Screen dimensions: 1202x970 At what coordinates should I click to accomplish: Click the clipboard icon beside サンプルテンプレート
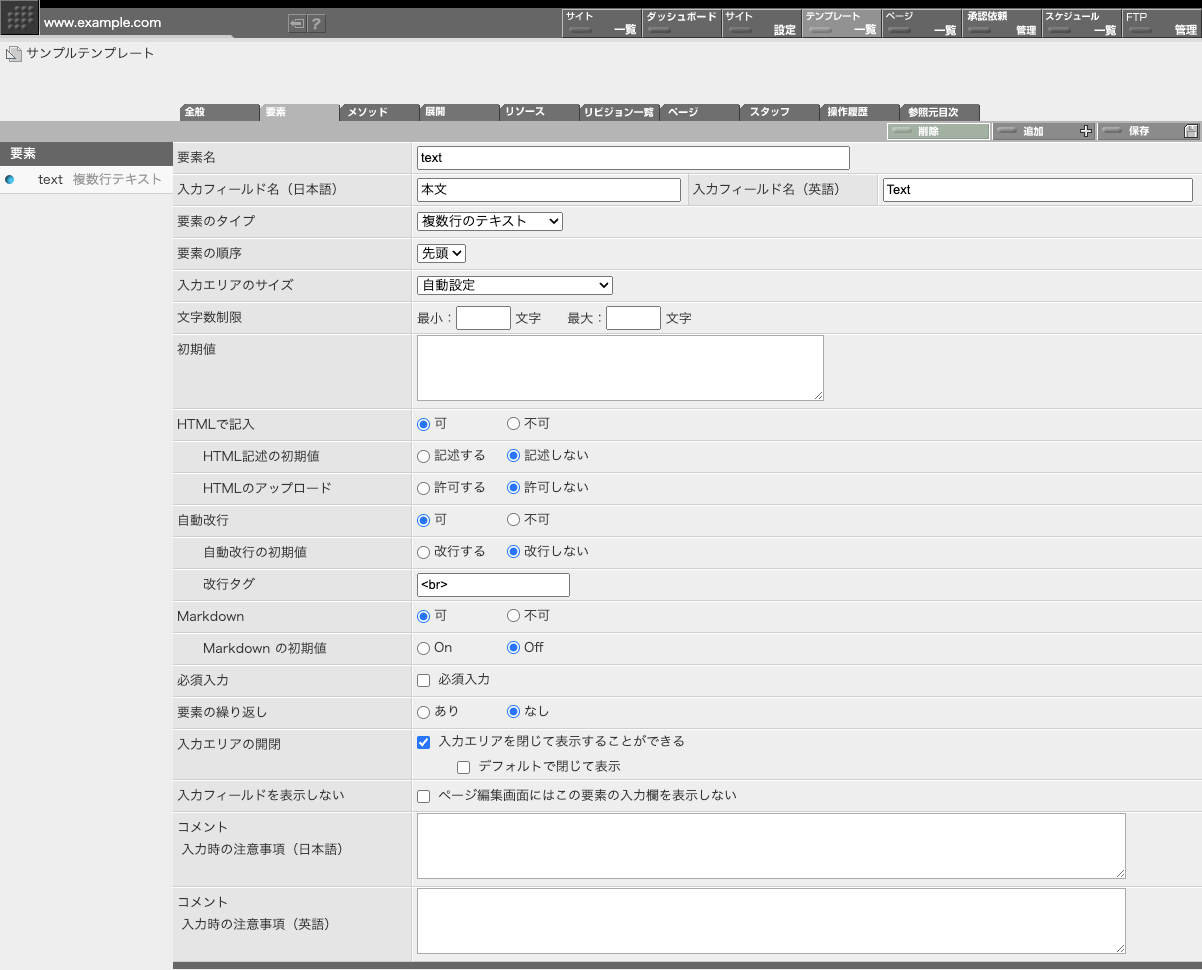click(x=12, y=55)
